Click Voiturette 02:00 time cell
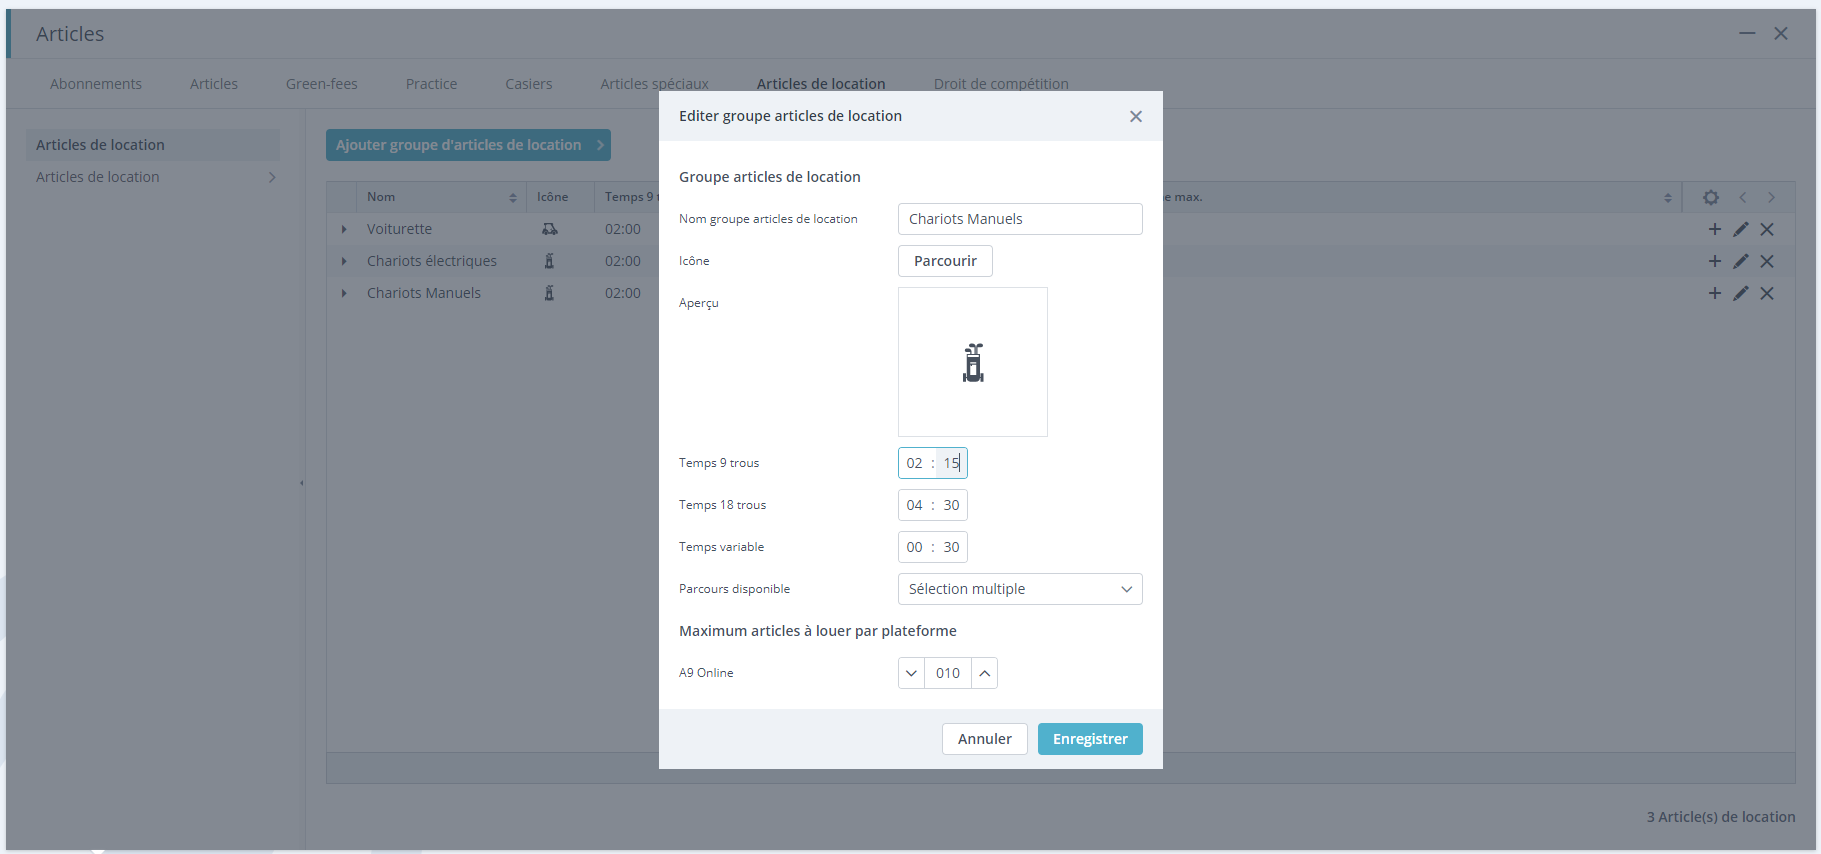1821x854 pixels. (x=623, y=229)
